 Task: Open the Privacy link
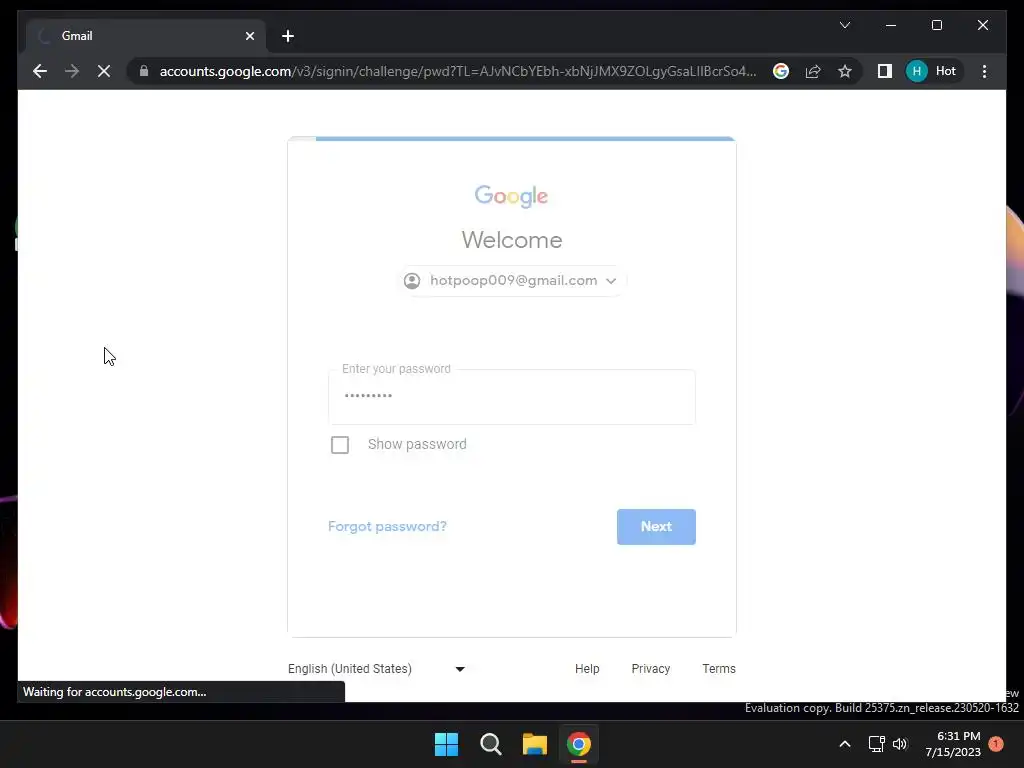coord(650,669)
